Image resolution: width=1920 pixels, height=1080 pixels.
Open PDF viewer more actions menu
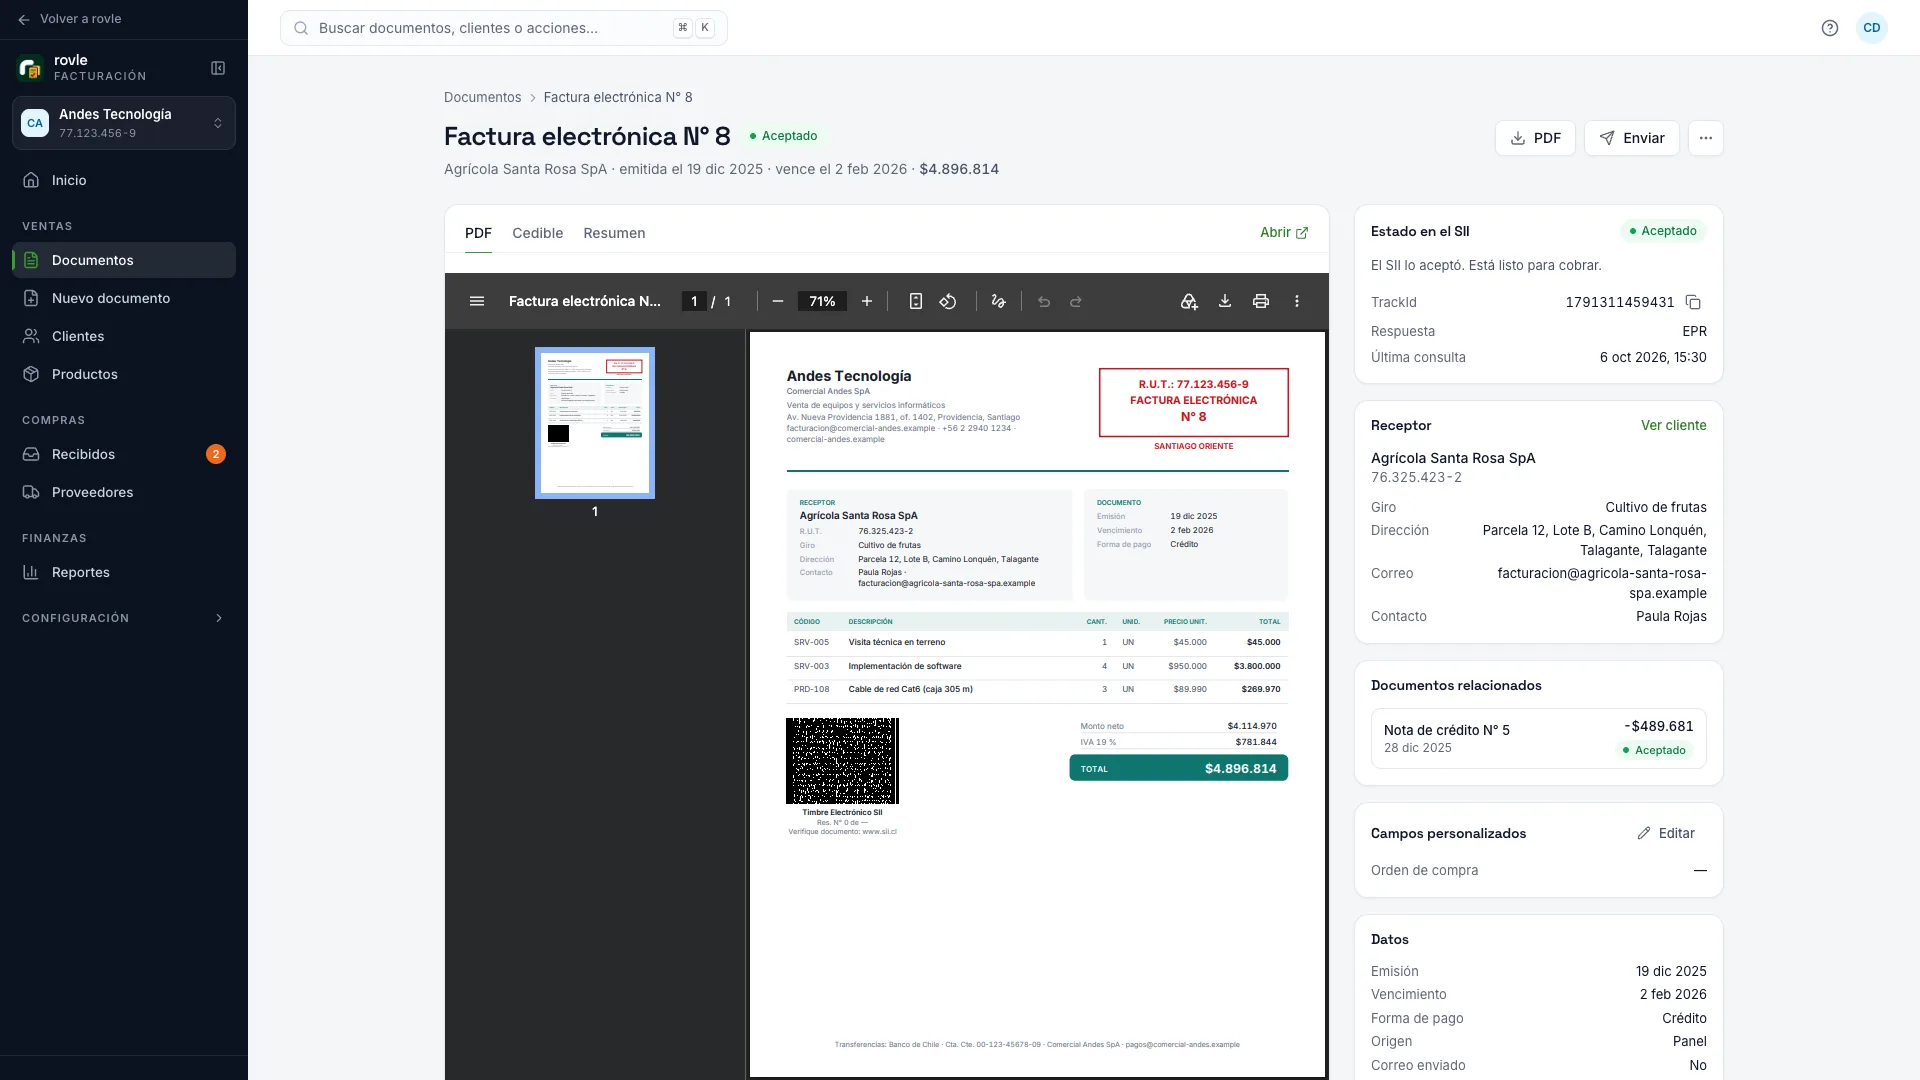coord(1297,301)
